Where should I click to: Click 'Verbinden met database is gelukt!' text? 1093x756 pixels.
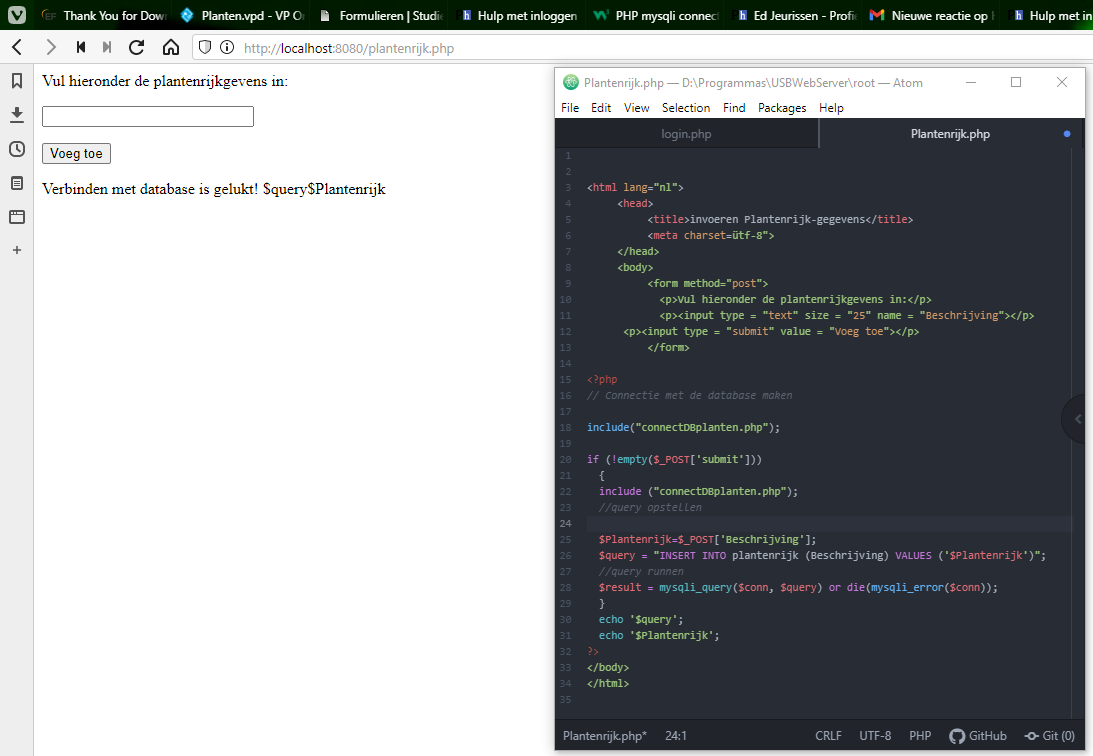point(150,190)
